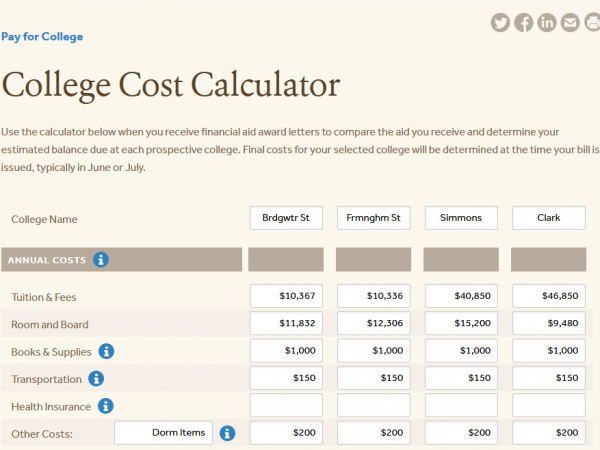Viewport: 600px width, 450px height.
Task: Open the Pay for College link
Action: click(x=42, y=37)
